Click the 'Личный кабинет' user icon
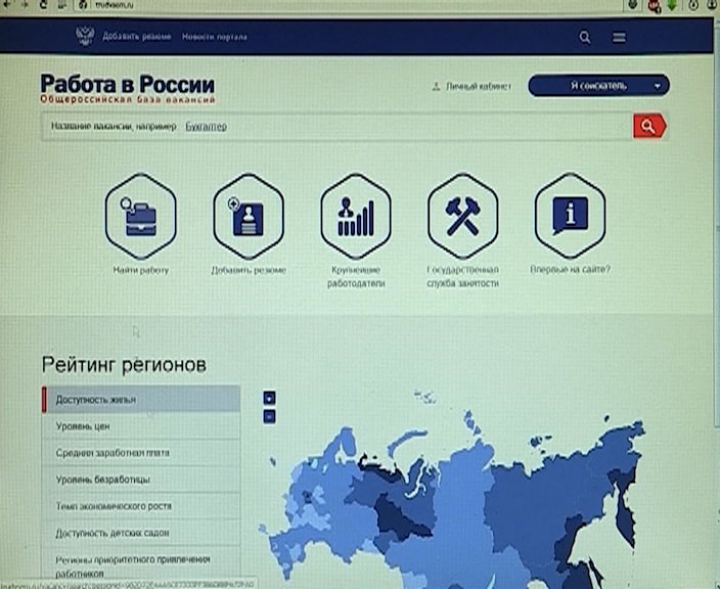 click(x=436, y=86)
